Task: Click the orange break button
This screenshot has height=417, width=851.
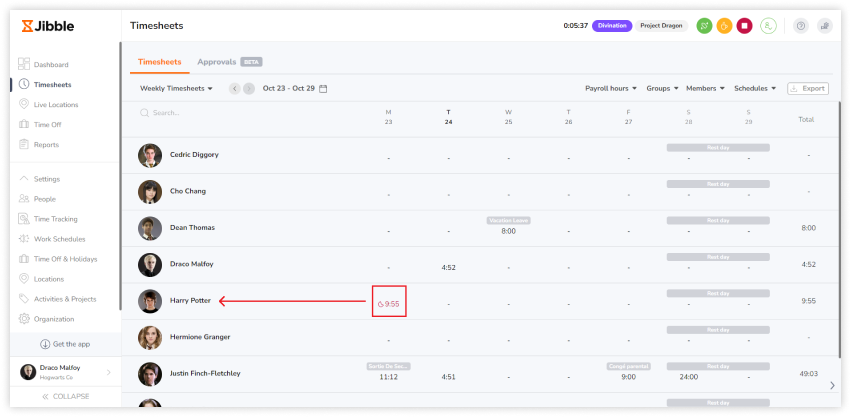Action: (725, 26)
